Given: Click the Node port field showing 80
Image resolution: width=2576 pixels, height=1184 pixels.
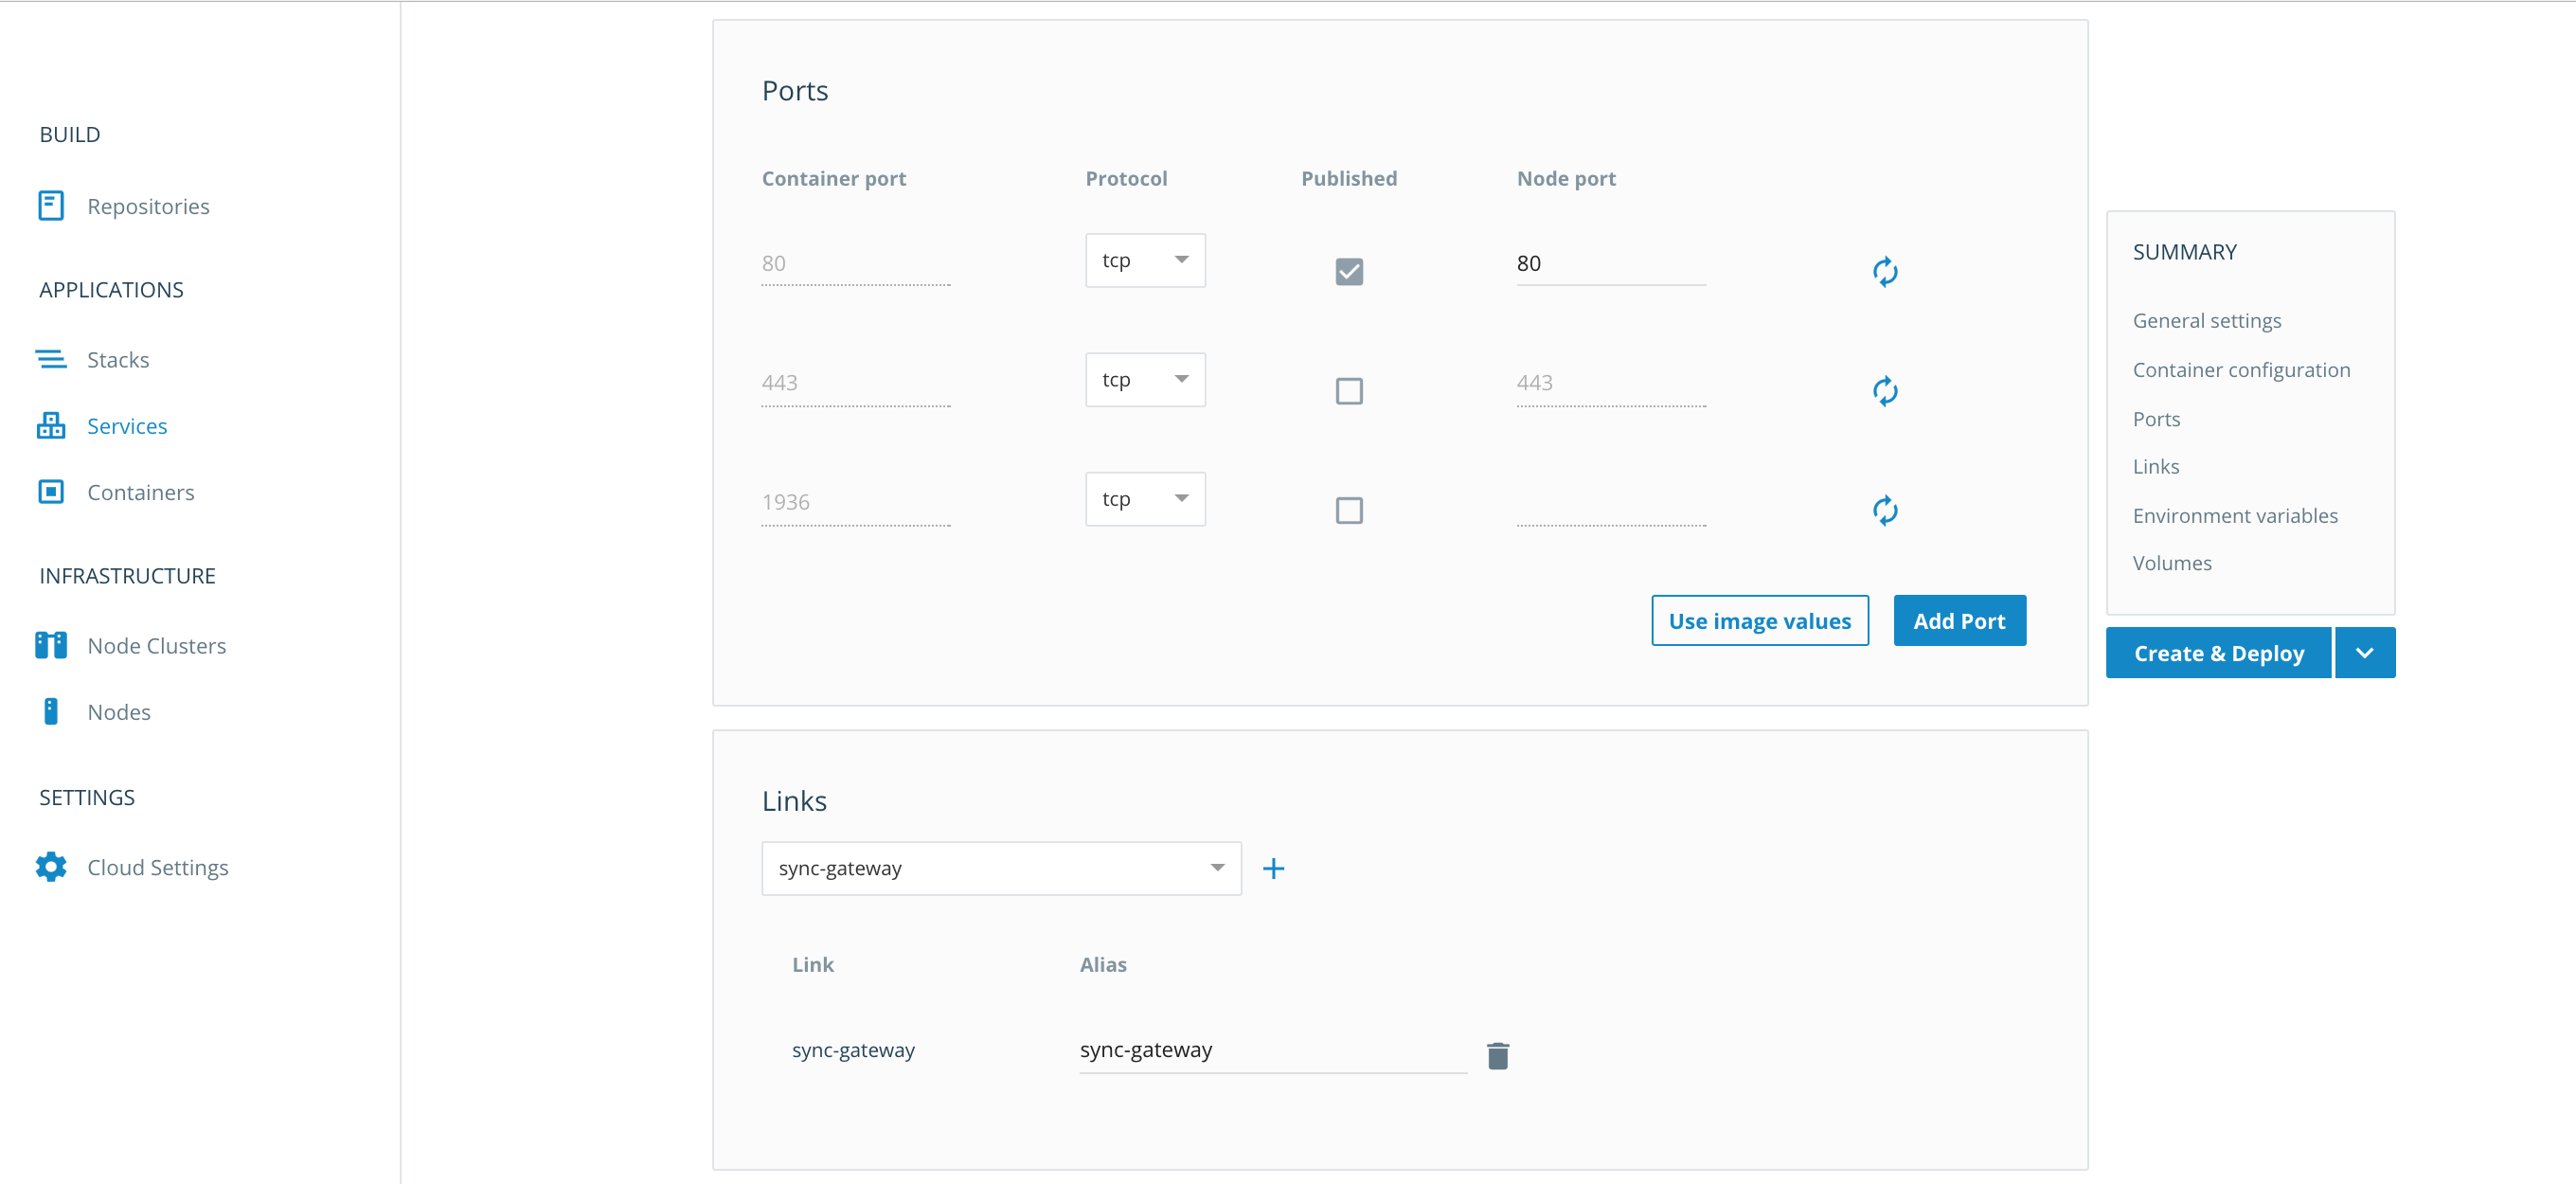Looking at the screenshot, I should click(1610, 263).
